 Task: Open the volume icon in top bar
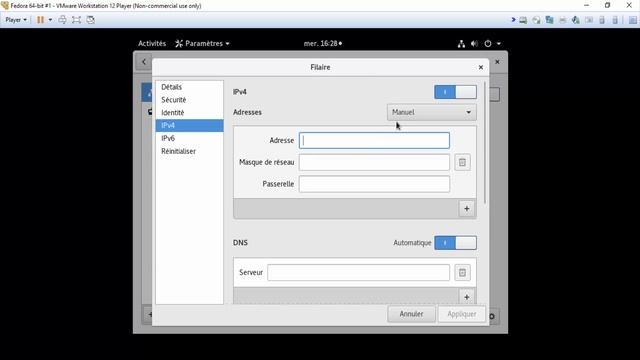474,43
